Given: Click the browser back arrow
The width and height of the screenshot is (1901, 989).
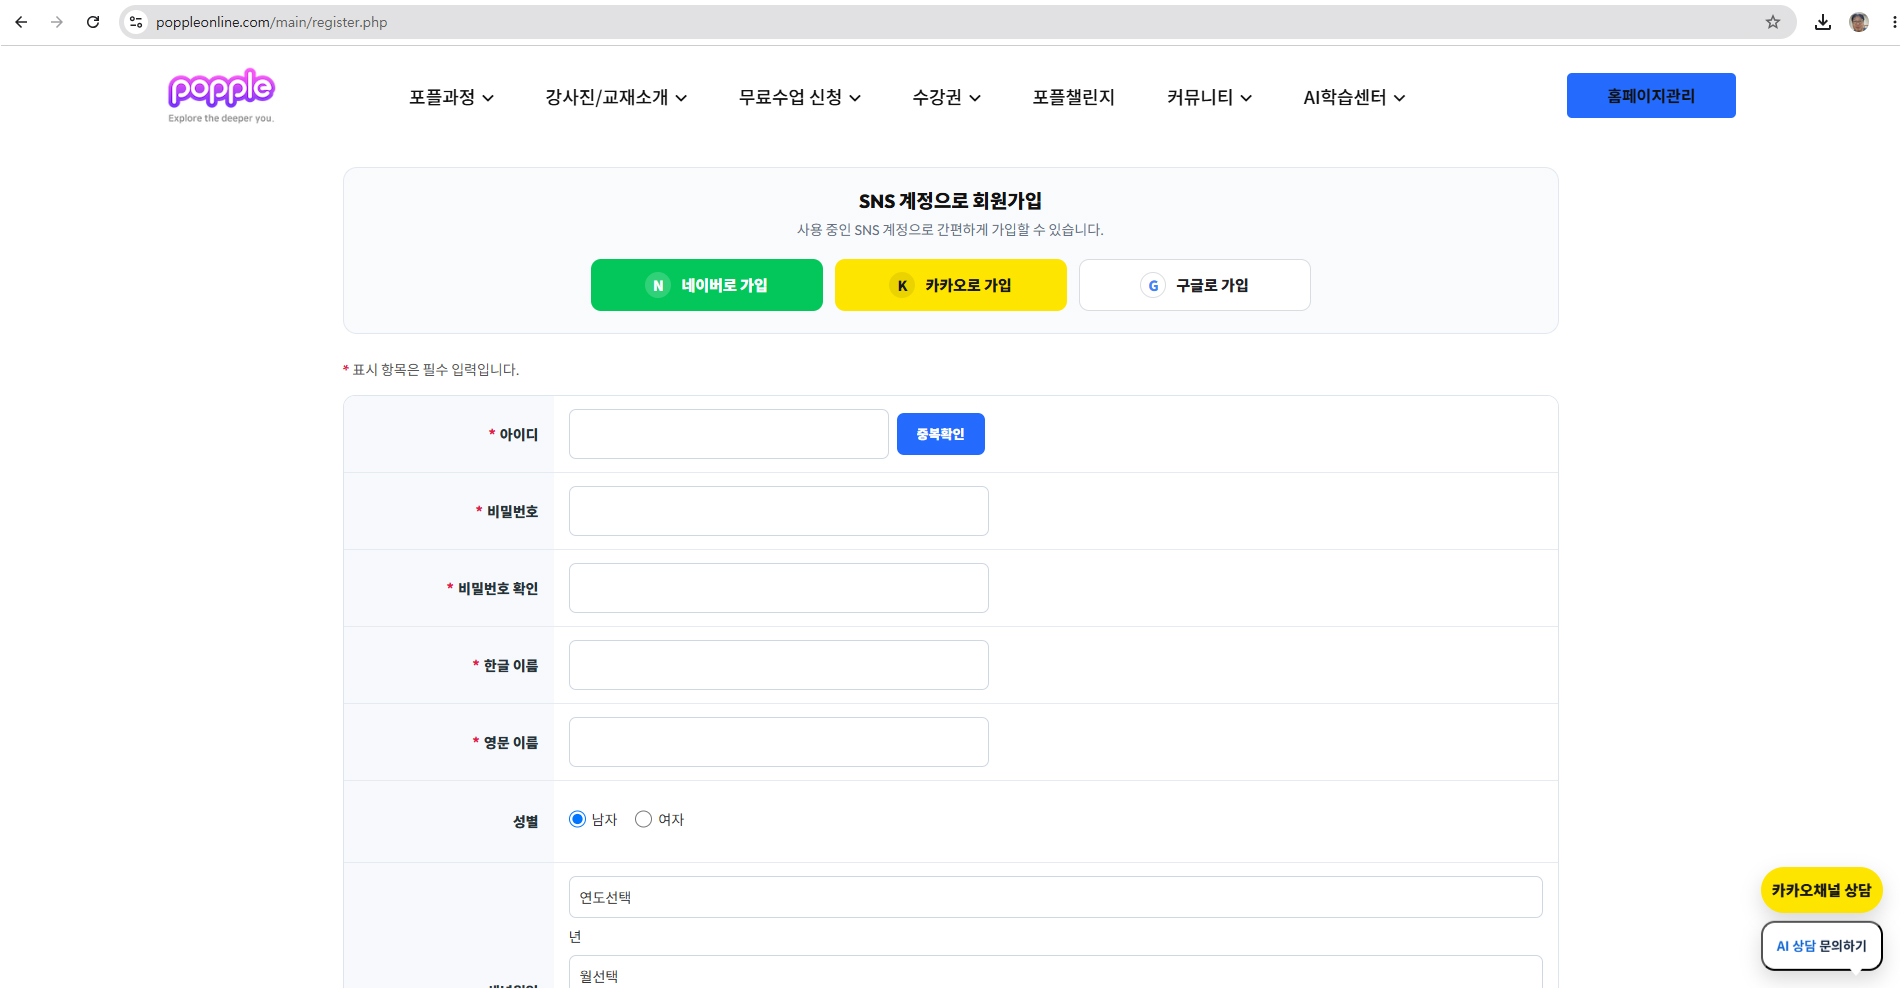Looking at the screenshot, I should 21,22.
